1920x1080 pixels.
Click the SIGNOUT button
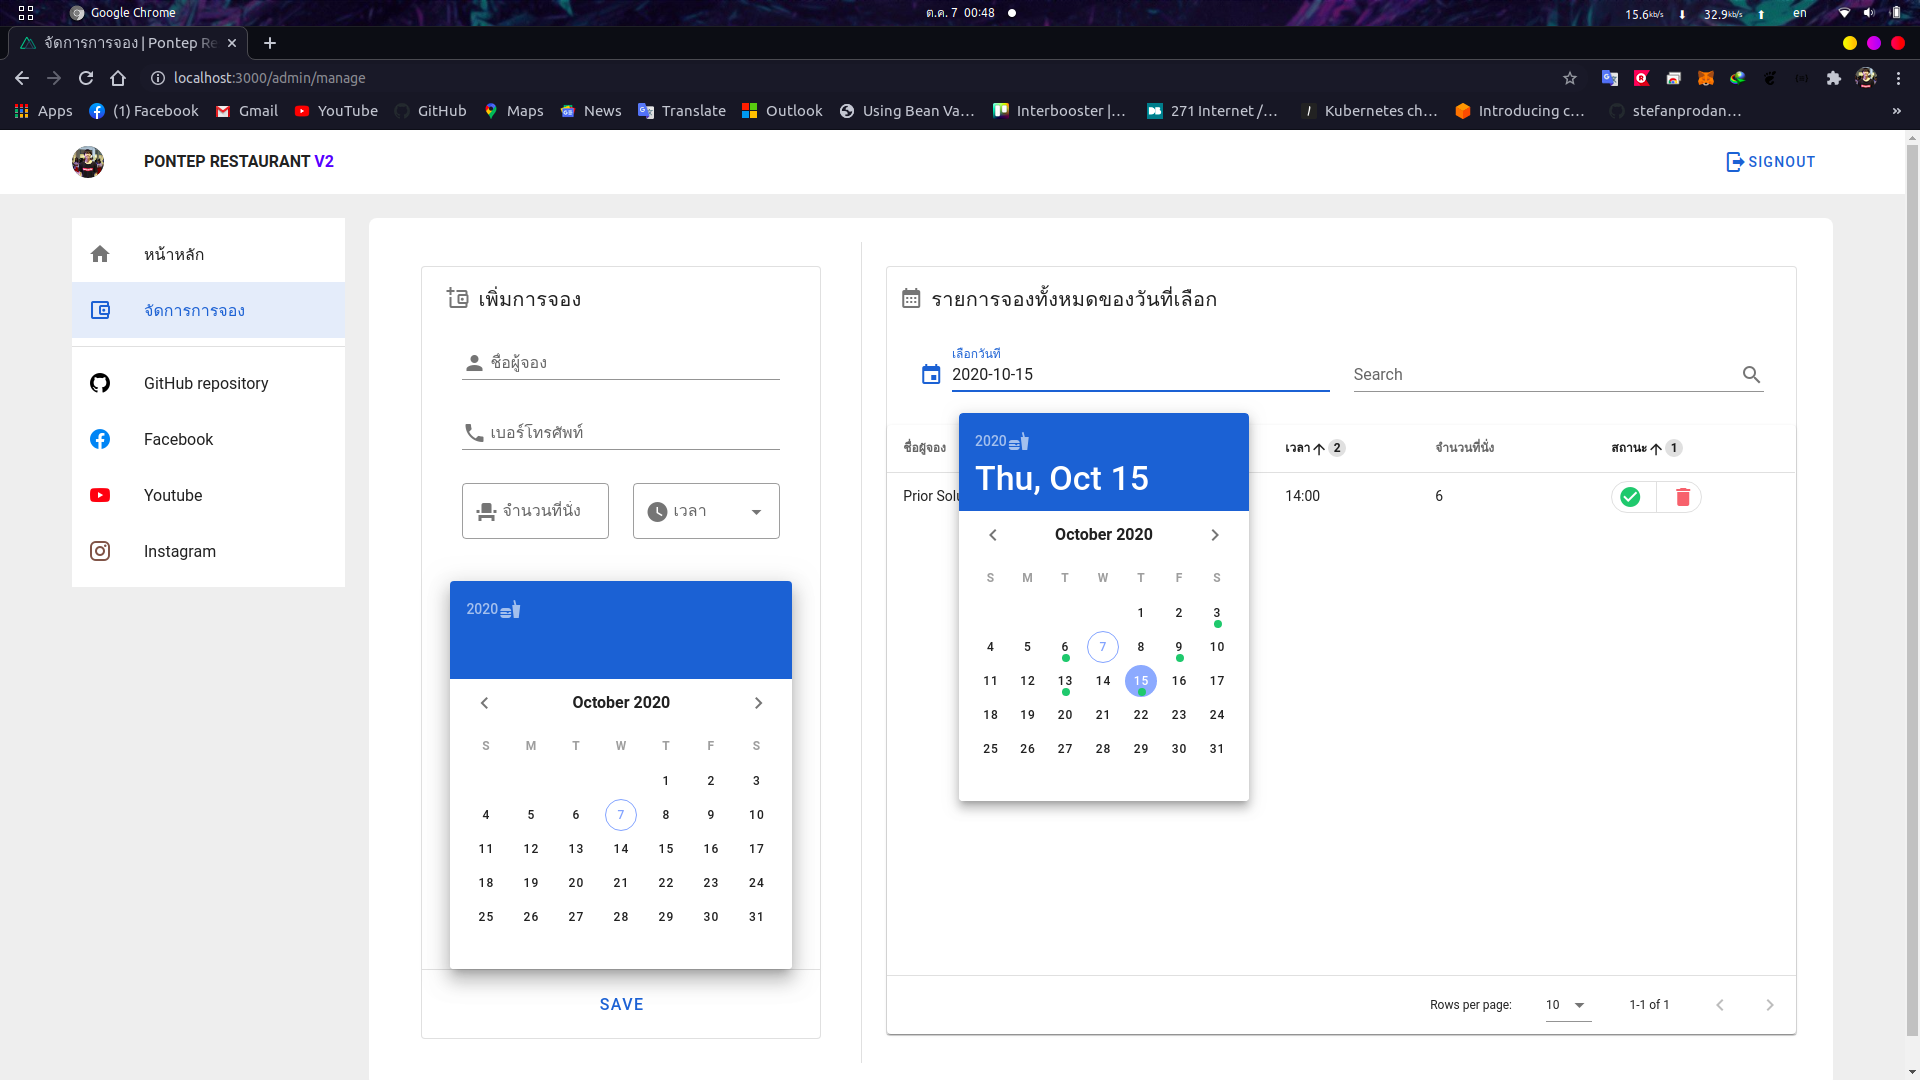[x=1770, y=162]
